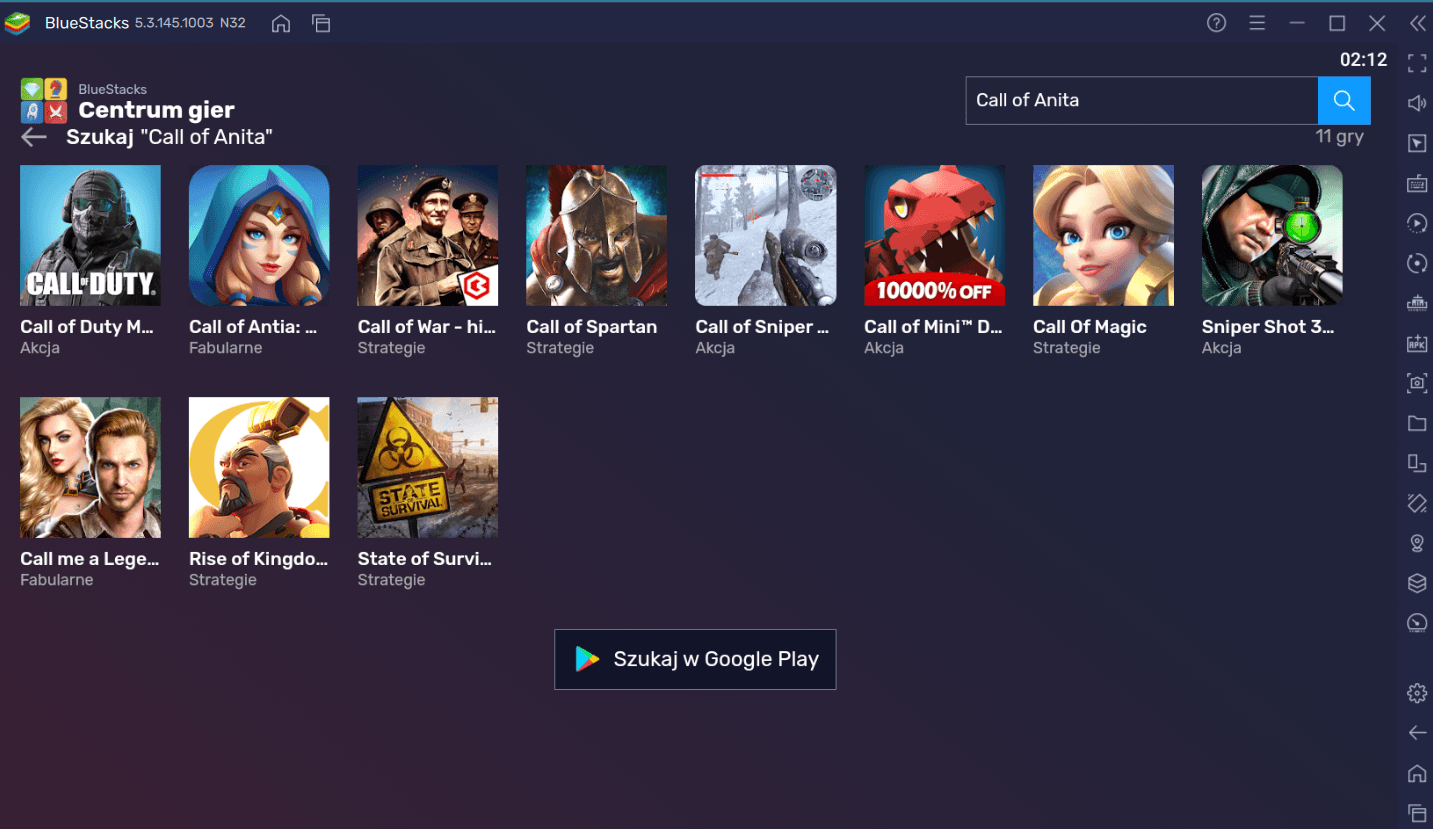Click the Android home icon in sidebar

[x=1417, y=773]
